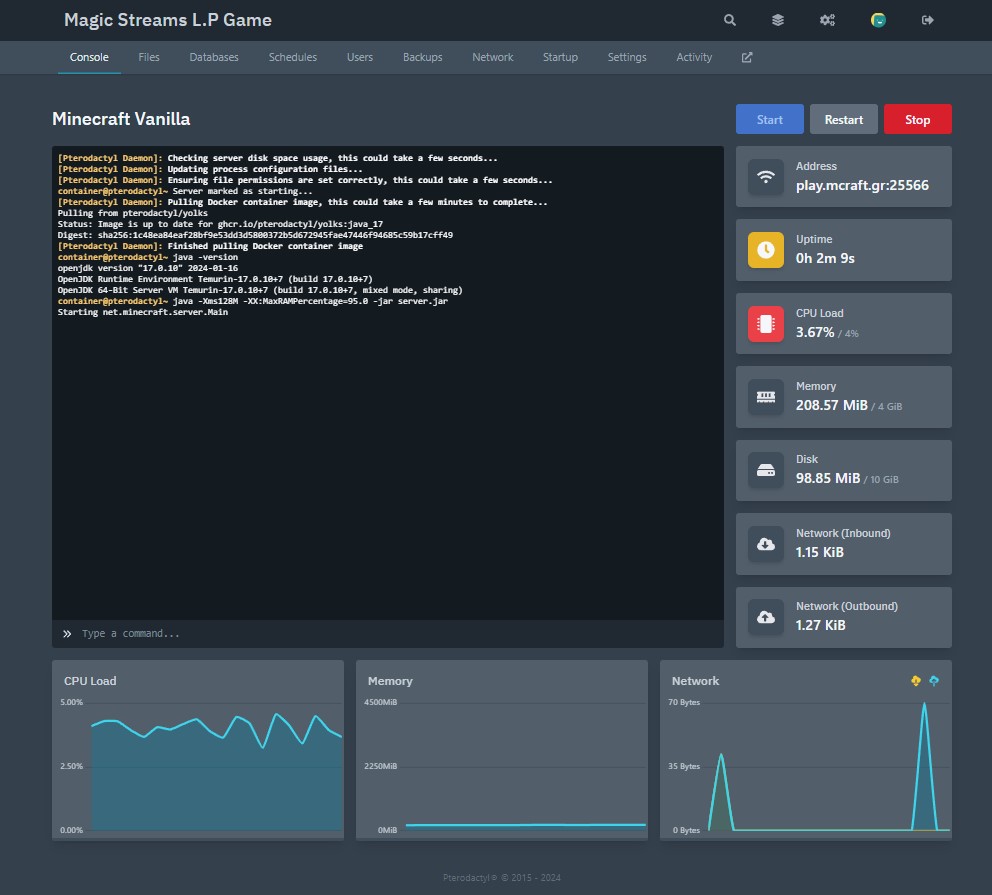Open the Network tab

click(492, 57)
